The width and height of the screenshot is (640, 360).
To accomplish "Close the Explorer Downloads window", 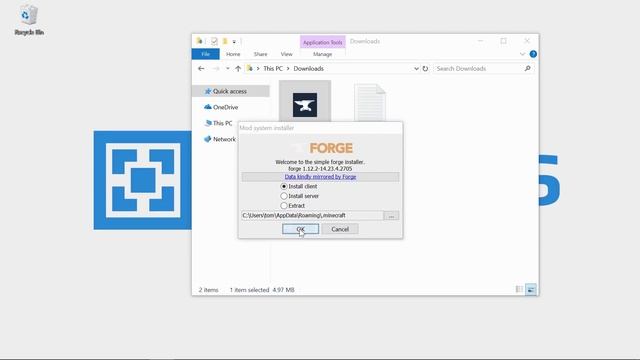I will (x=527, y=41).
